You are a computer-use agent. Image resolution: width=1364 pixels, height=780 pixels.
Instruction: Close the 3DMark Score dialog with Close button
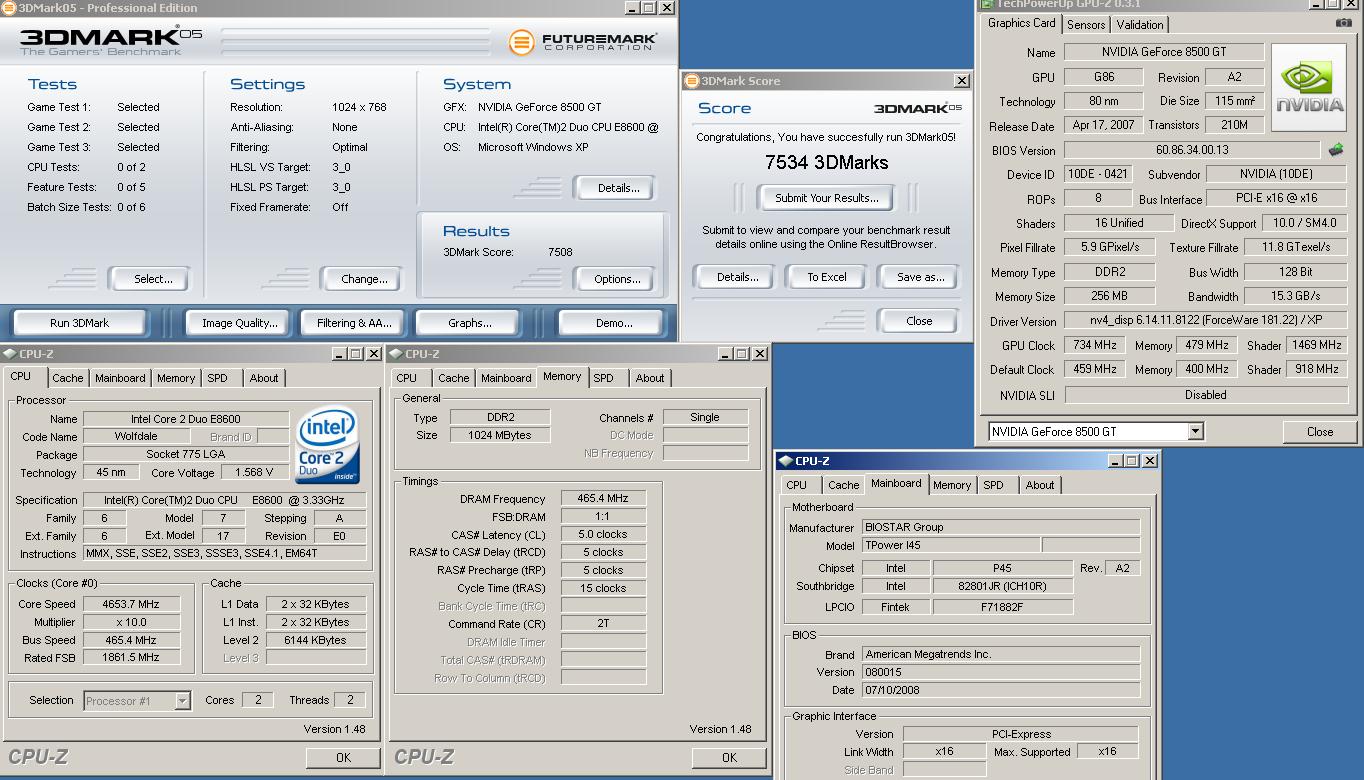tap(919, 321)
